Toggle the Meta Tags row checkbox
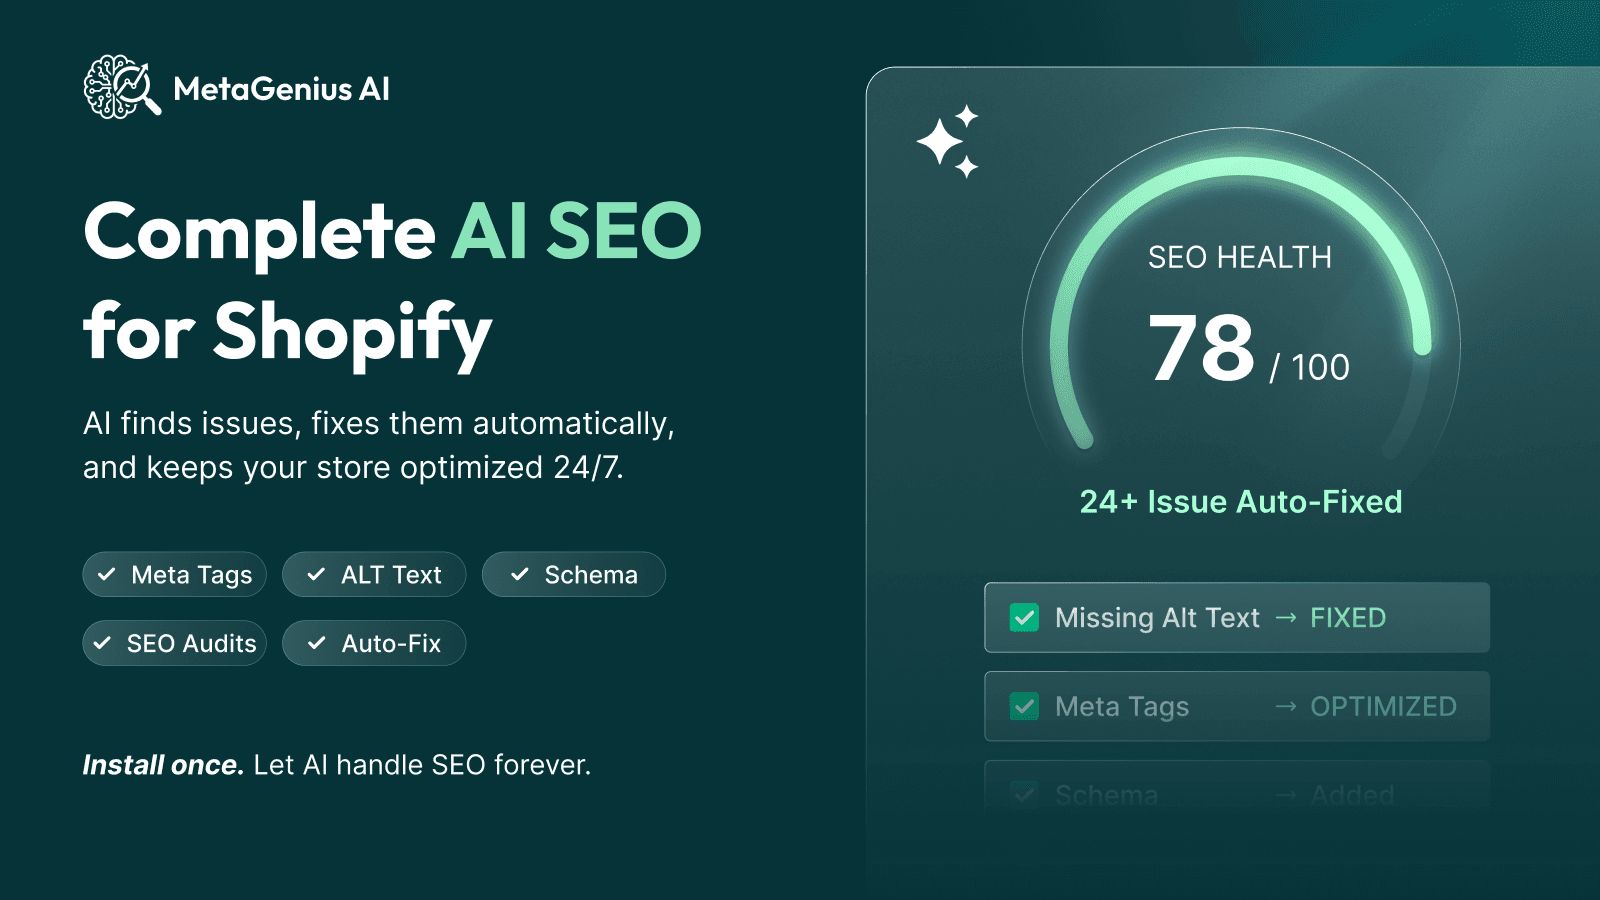The image size is (1600, 900). [x=1024, y=707]
